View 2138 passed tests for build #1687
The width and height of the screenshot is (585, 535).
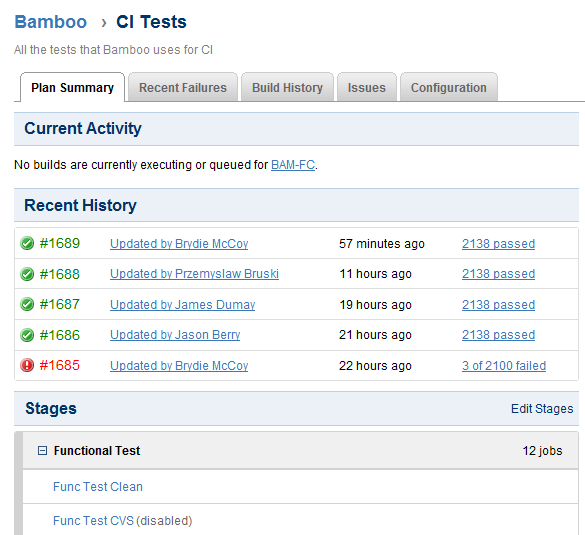tap(498, 305)
